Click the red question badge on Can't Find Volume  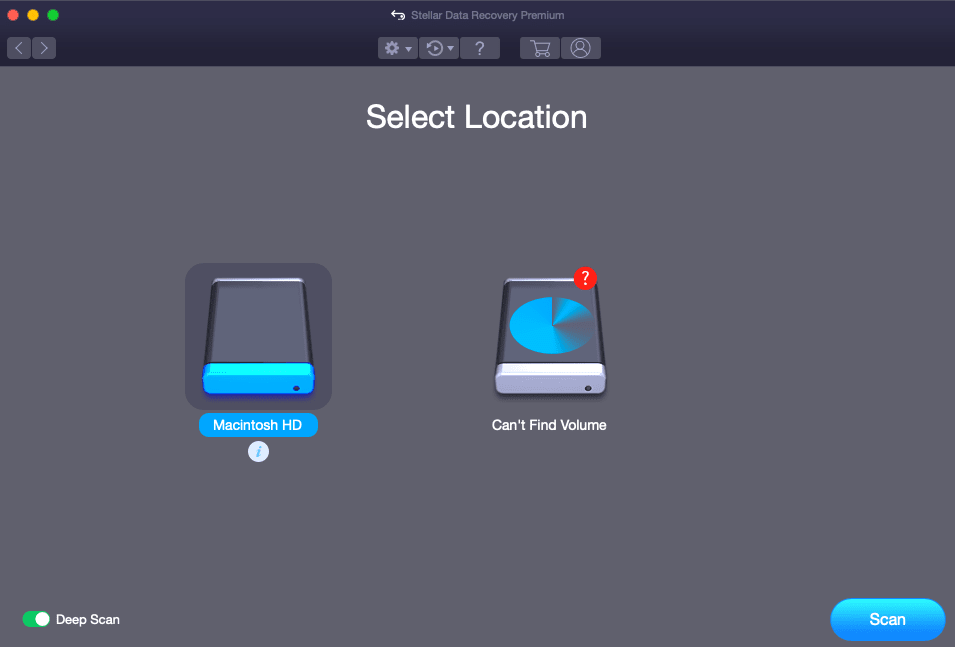(586, 278)
